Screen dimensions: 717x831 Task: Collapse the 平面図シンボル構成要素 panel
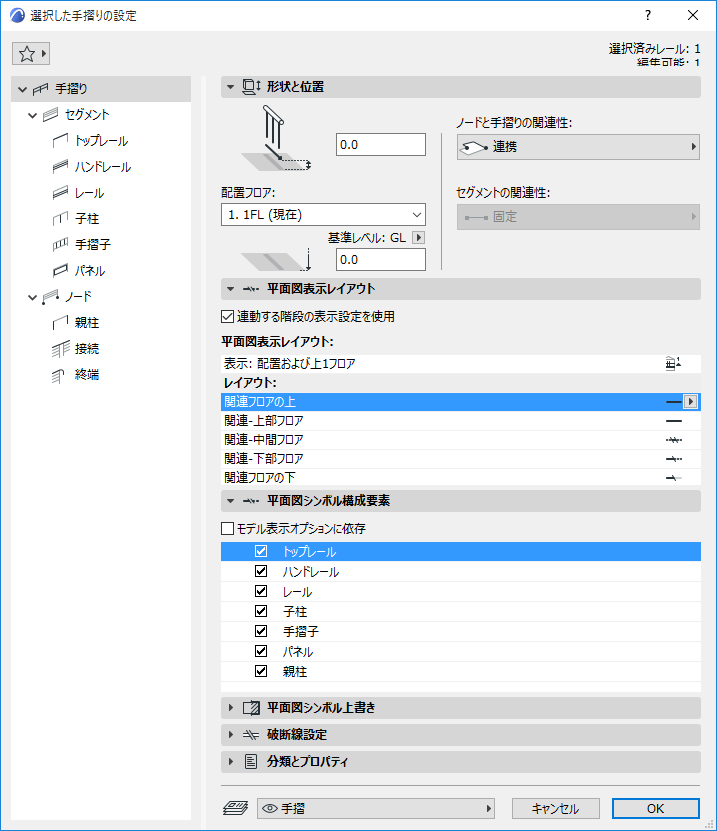point(230,501)
